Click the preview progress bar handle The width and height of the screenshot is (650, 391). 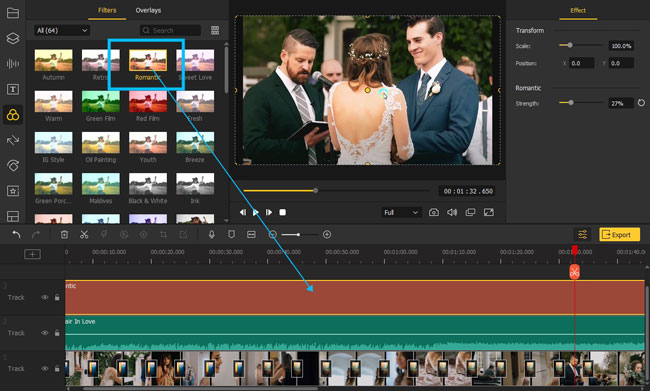pos(315,191)
